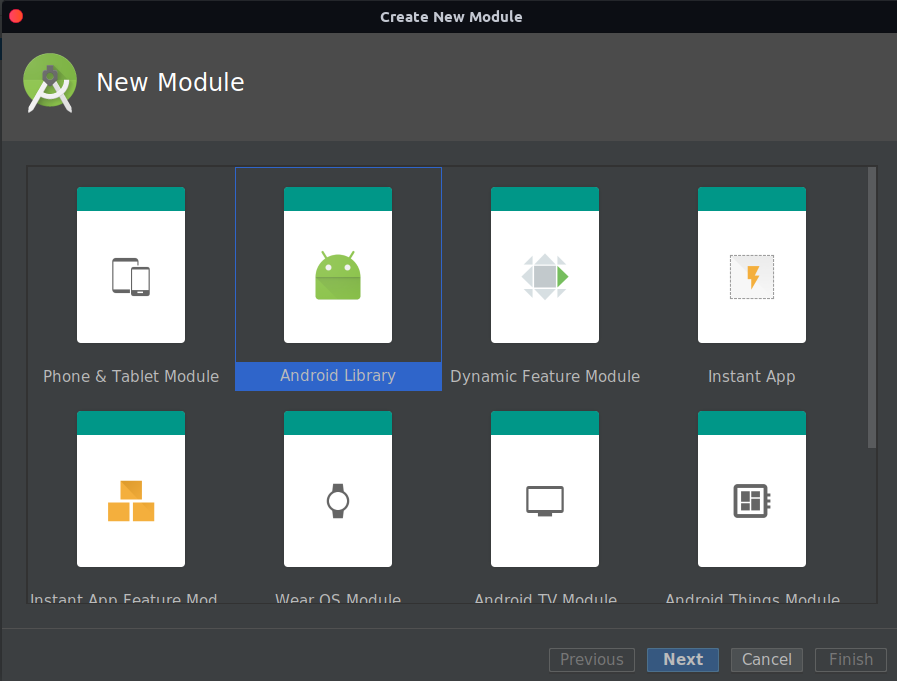
Task: Select the Wear OS Module label
Action: coord(338,599)
